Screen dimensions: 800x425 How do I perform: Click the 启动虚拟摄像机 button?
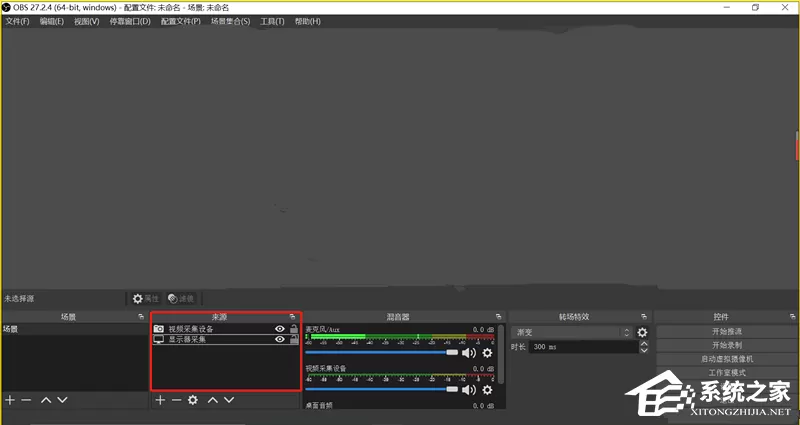coord(727,359)
